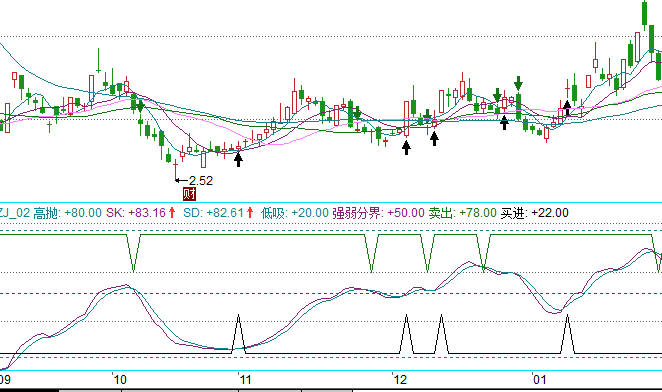Click the red up arrow after SK value
The image size is (662, 392).
click(x=172, y=212)
